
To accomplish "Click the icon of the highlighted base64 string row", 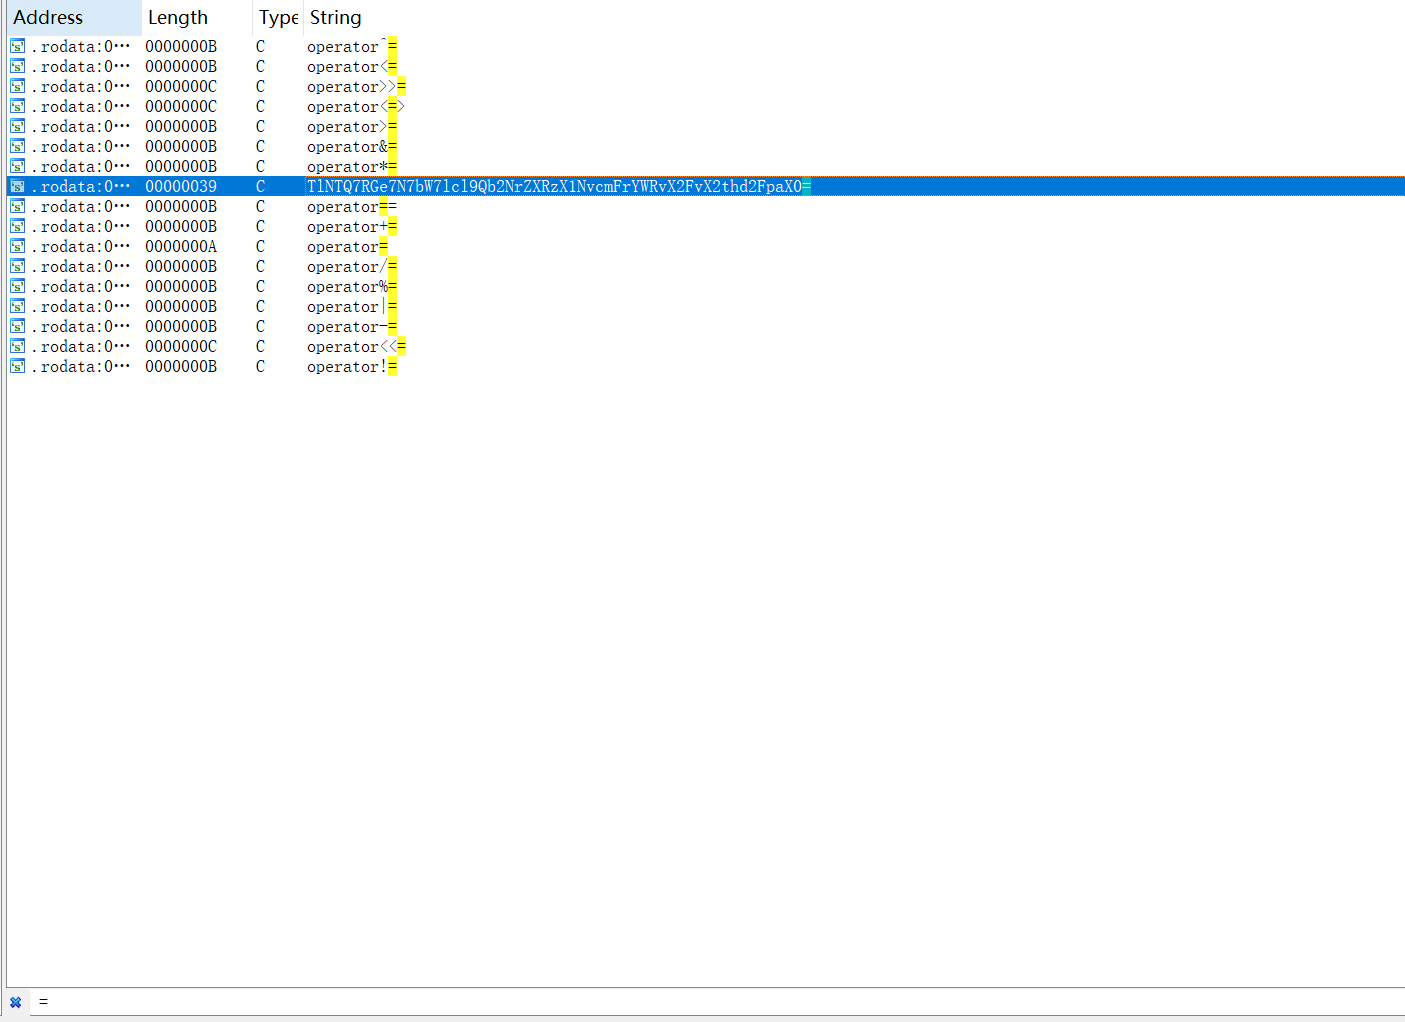I will (x=17, y=186).
